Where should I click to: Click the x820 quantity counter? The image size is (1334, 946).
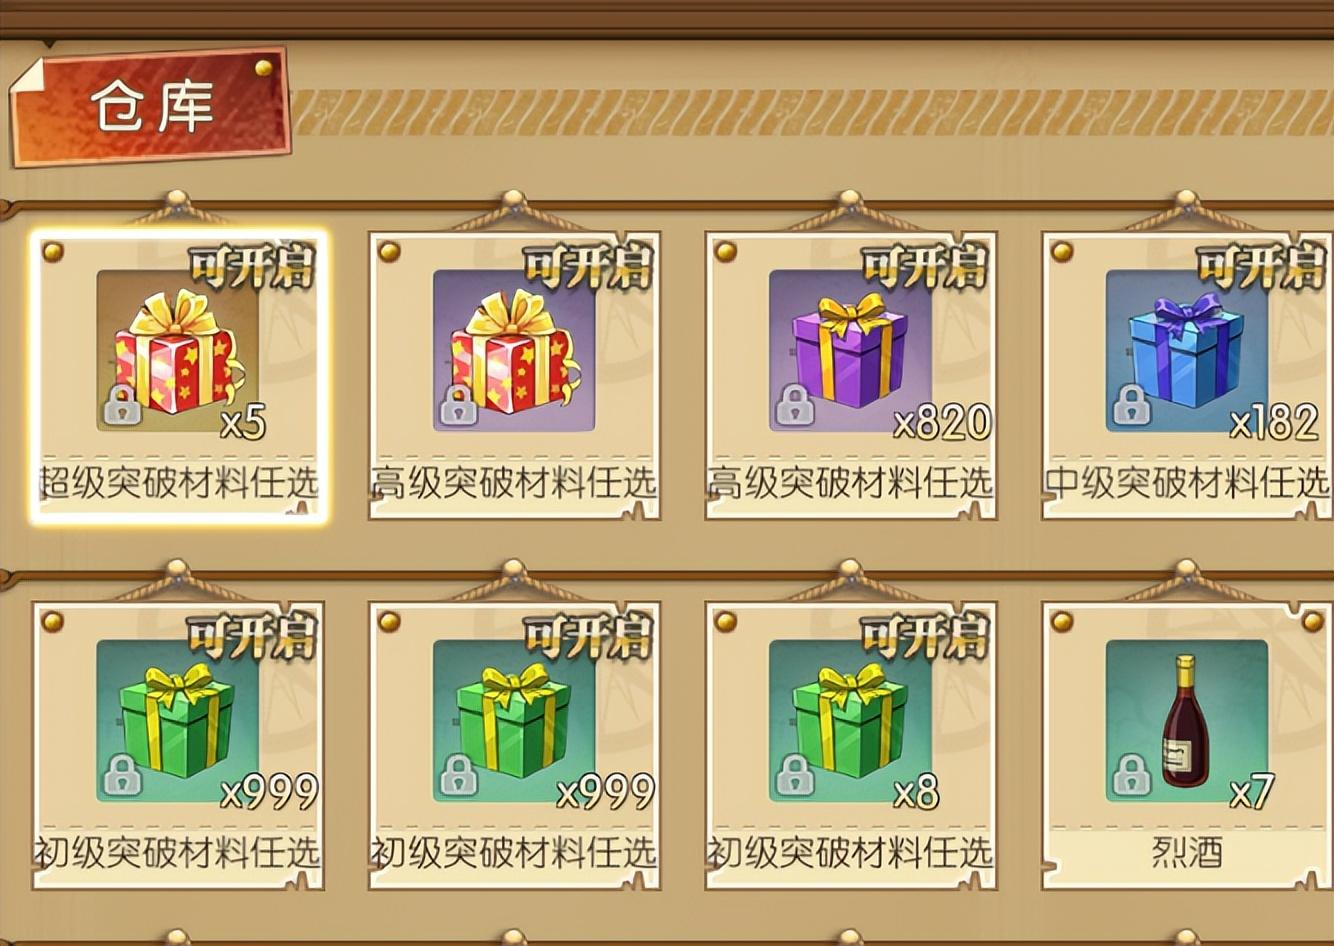coord(942,423)
